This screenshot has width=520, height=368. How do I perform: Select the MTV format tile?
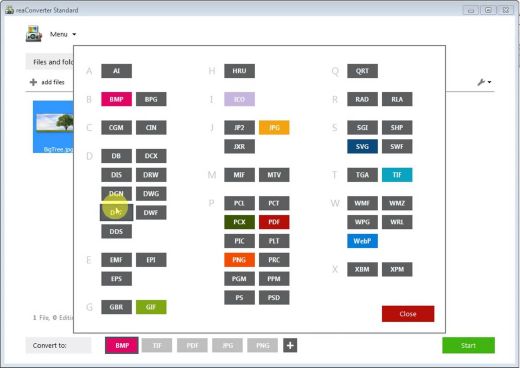click(x=274, y=175)
